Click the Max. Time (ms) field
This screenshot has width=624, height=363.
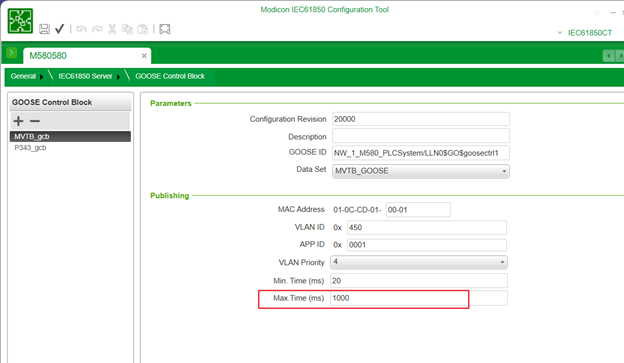coord(419,298)
